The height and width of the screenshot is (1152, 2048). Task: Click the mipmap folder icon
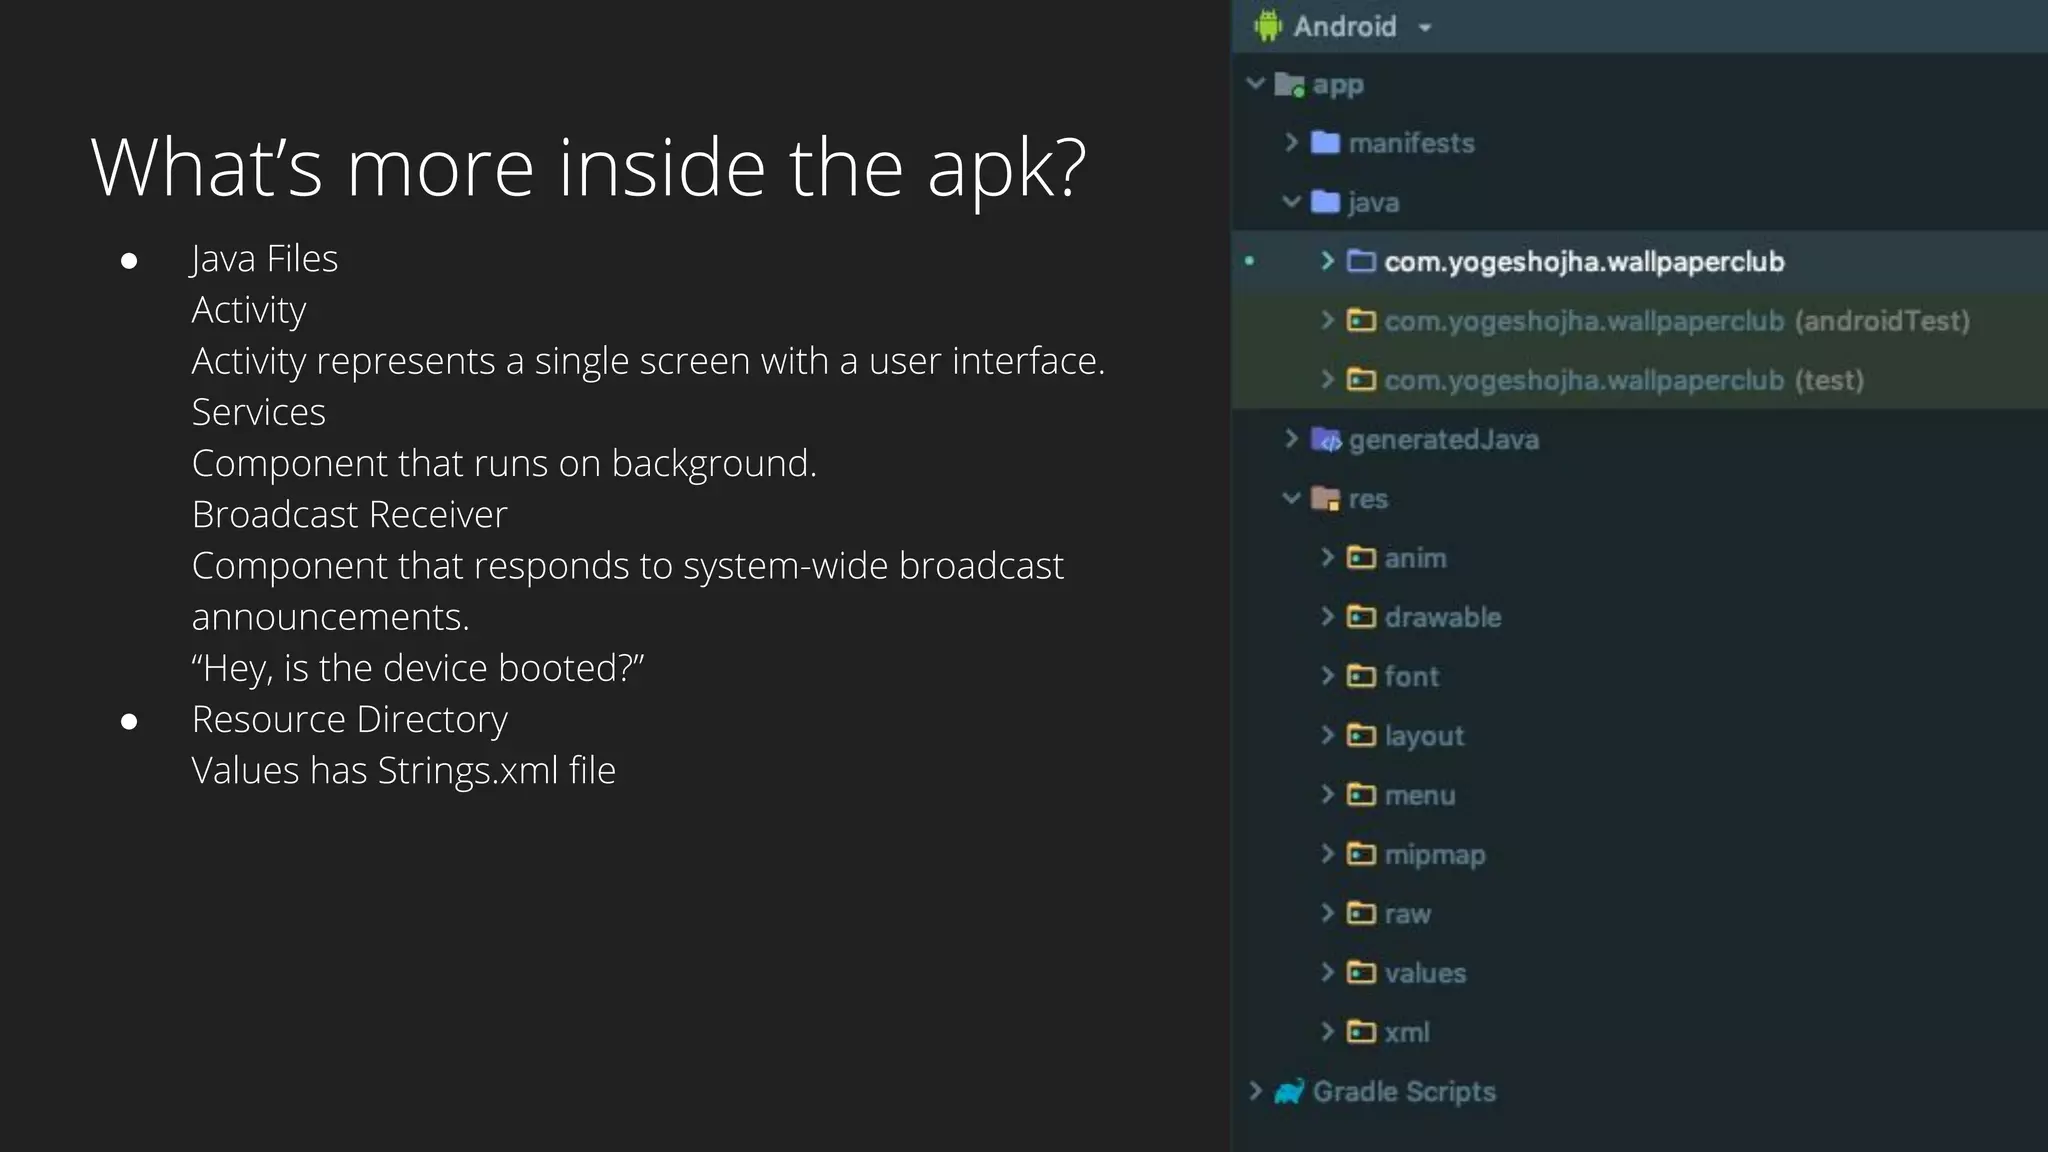point(1361,854)
